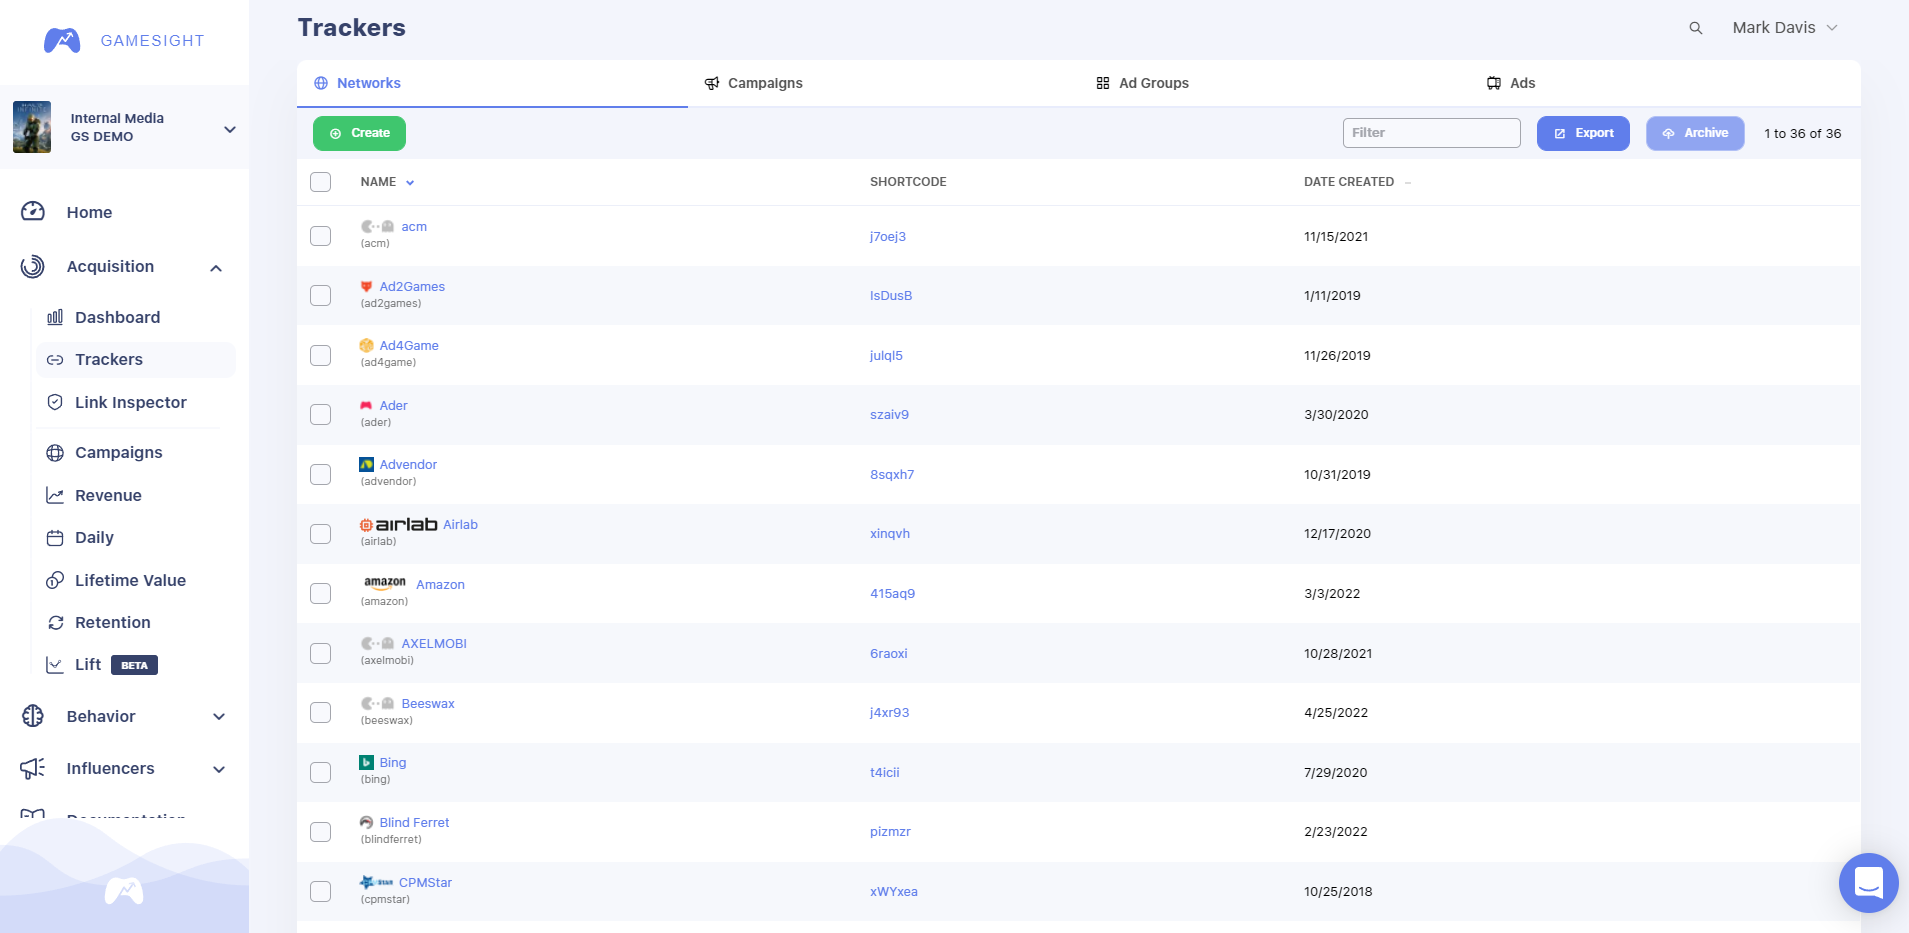The image size is (1909, 933).
Task: Click the Behavior brain icon
Action: click(33, 716)
